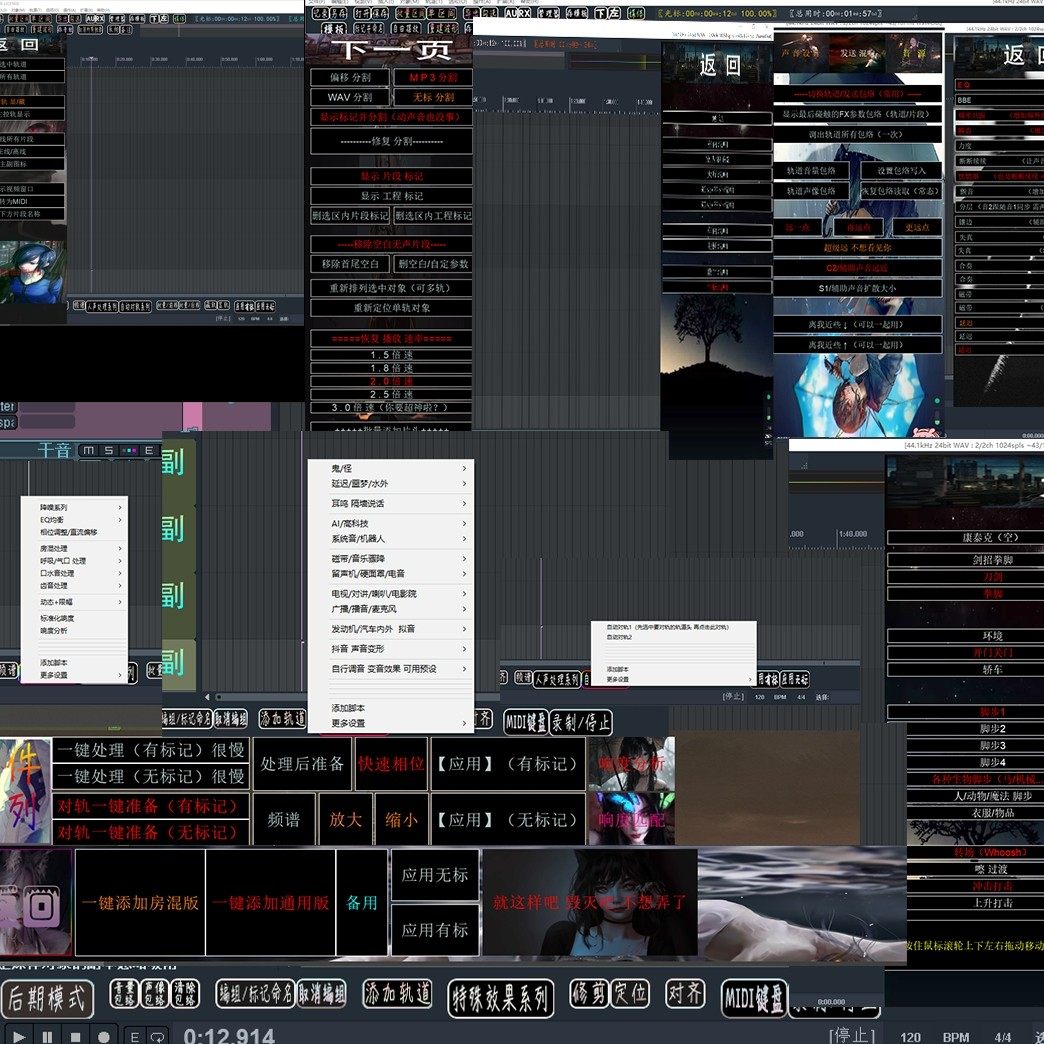Click the 添加轨道 add track icon in bottom toolbar
1044x1044 pixels.
[397, 993]
